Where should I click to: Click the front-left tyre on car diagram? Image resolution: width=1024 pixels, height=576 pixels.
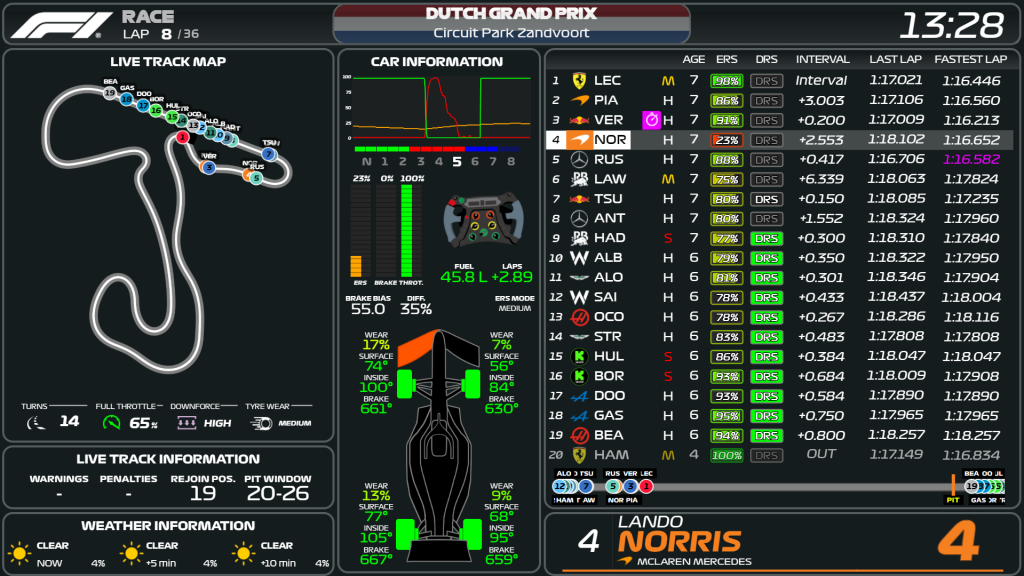coord(405,384)
